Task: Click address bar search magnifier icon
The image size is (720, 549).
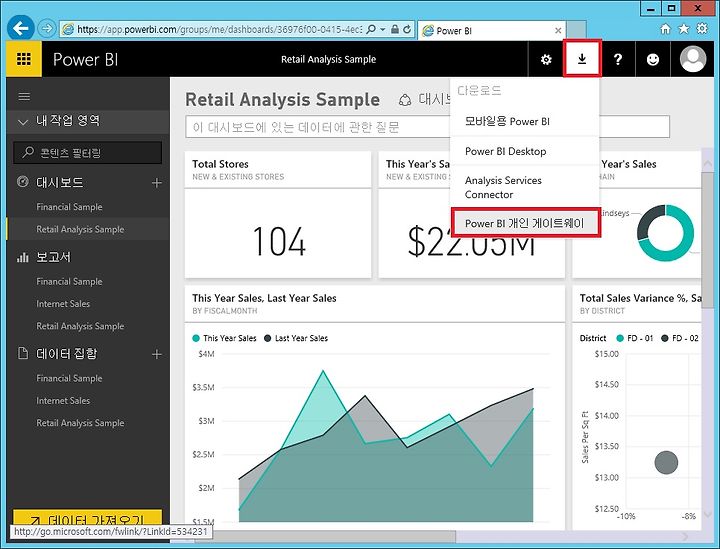Action: tap(371, 29)
